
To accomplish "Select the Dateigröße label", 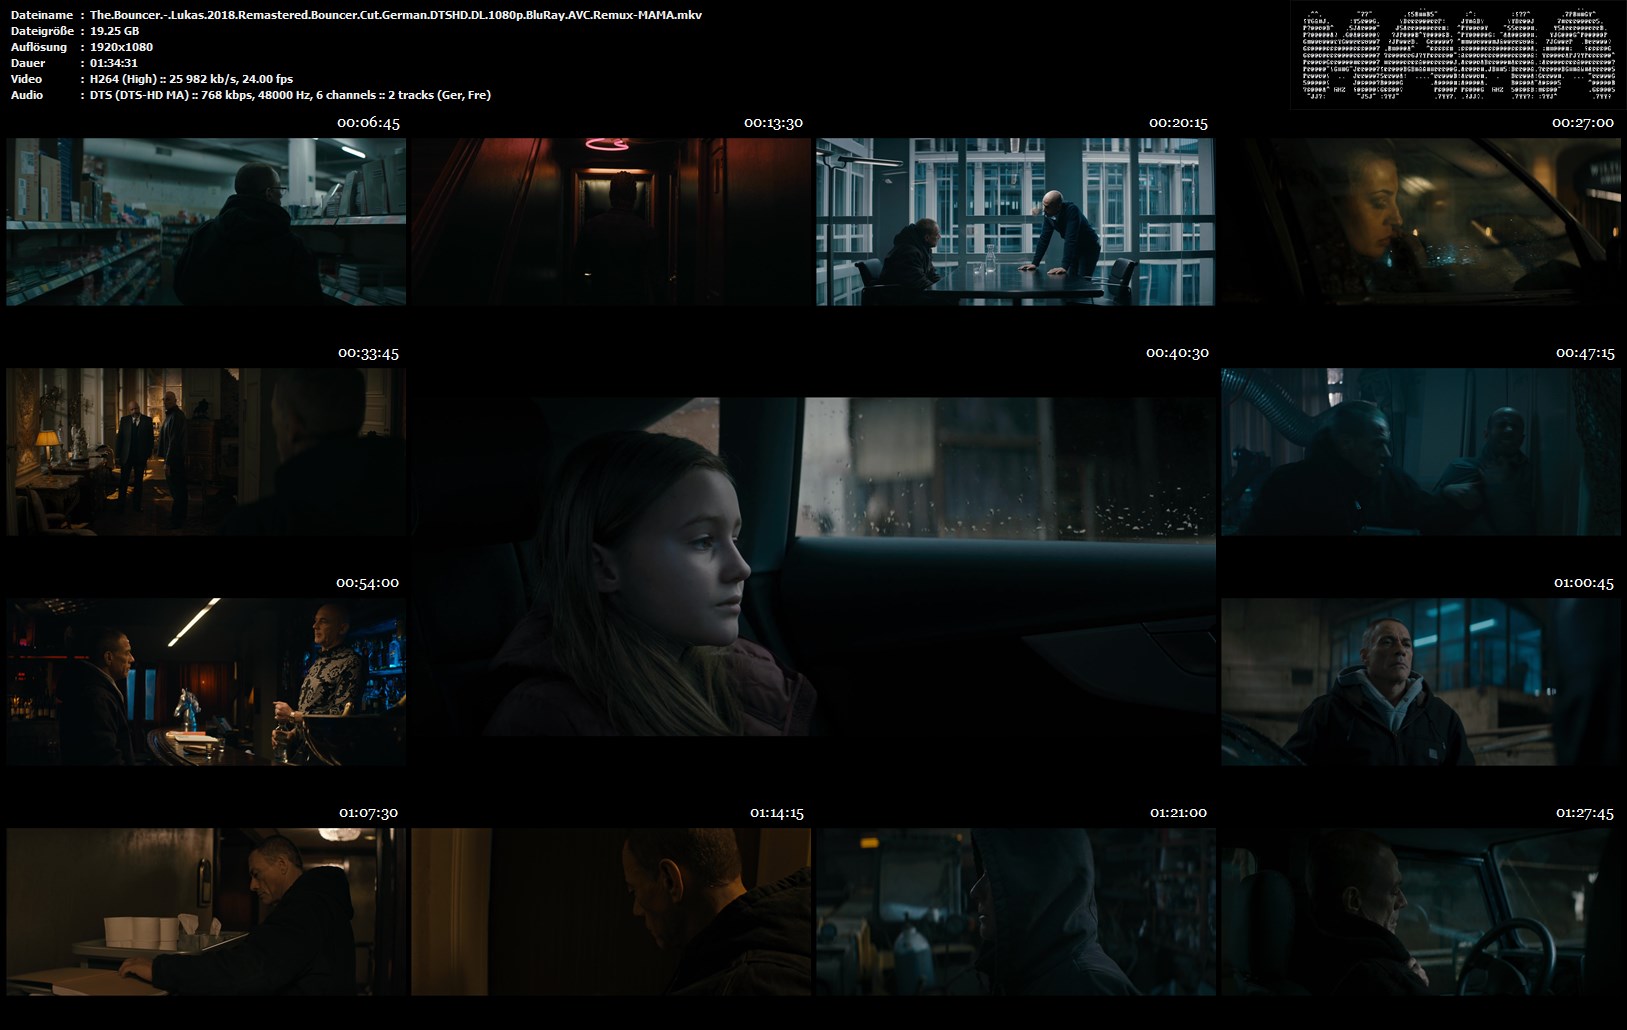I will coord(41,31).
